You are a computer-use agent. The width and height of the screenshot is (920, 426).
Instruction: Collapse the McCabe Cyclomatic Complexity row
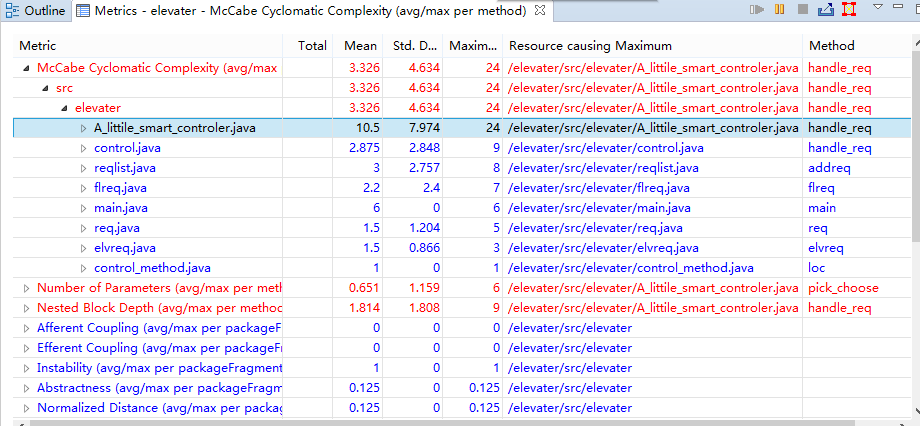coord(26,68)
